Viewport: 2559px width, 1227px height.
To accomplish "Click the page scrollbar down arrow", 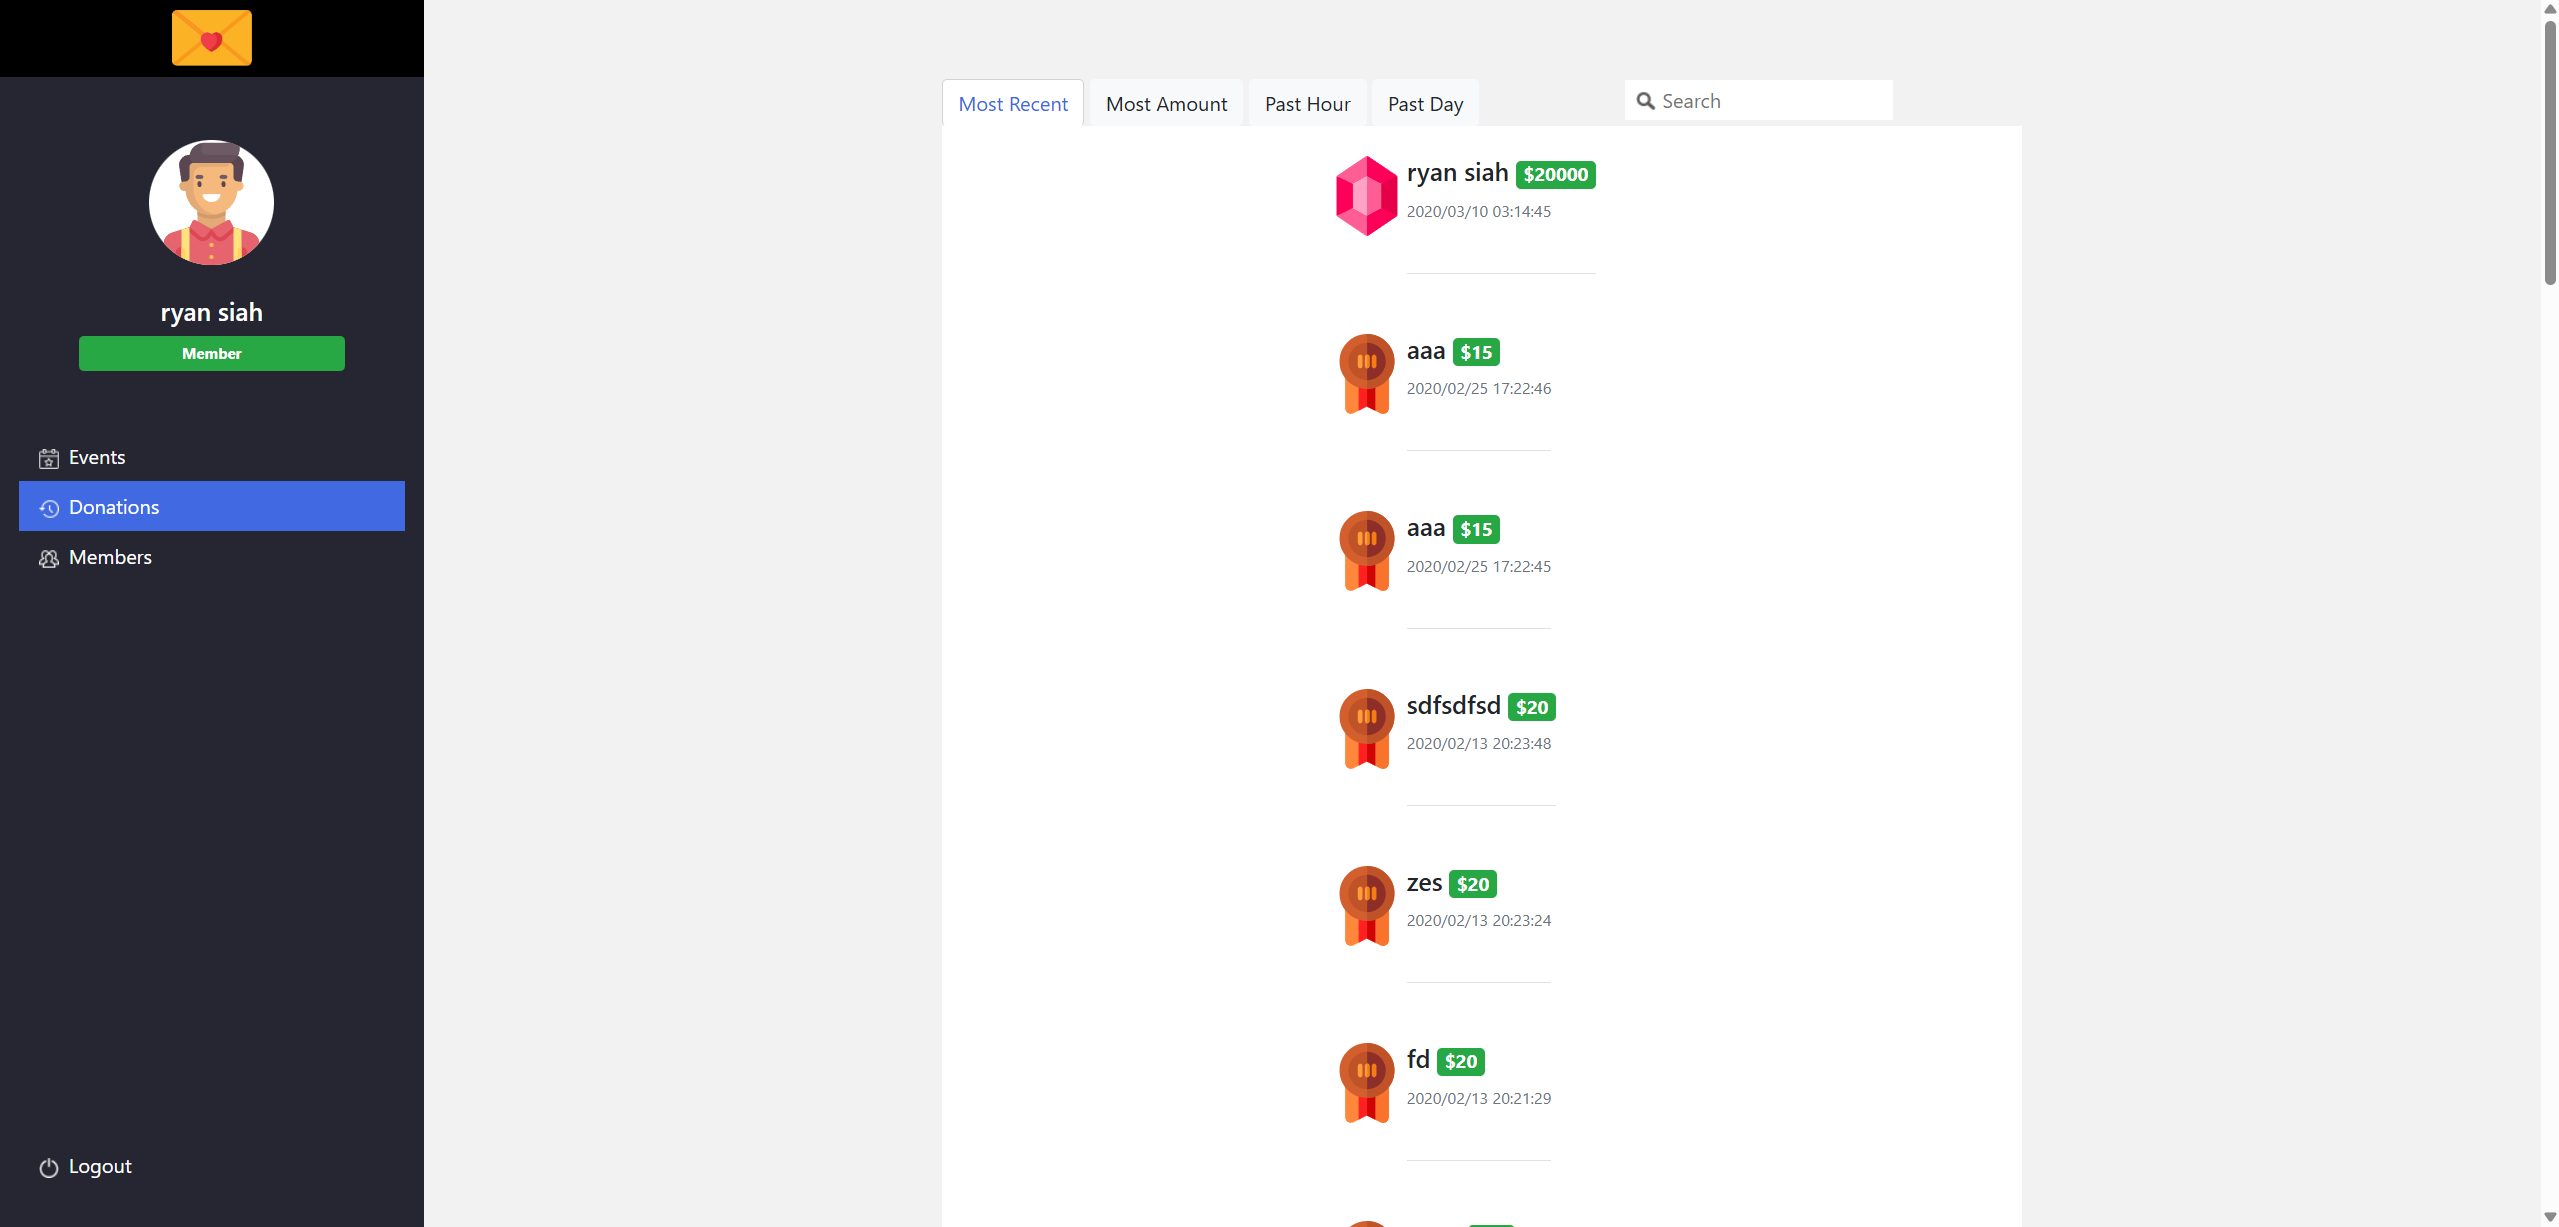I will coord(2549,1217).
